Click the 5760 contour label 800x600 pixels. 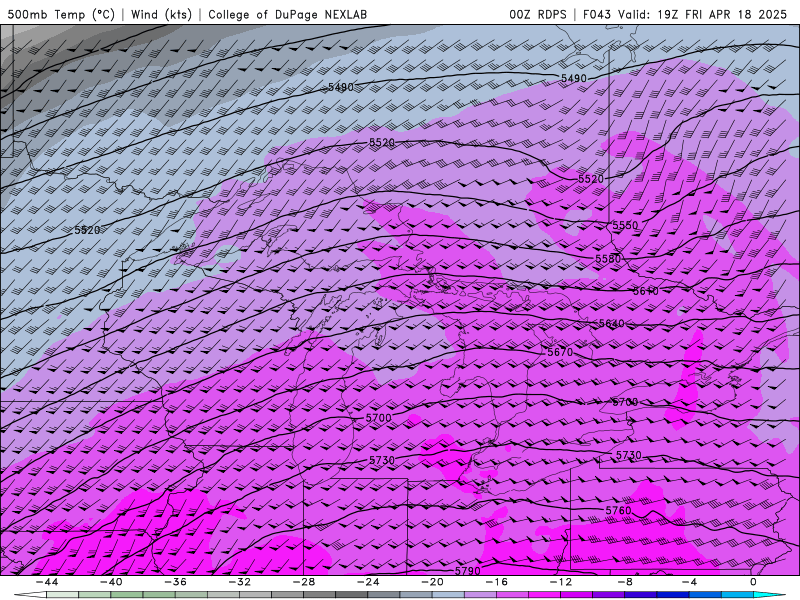click(x=618, y=510)
